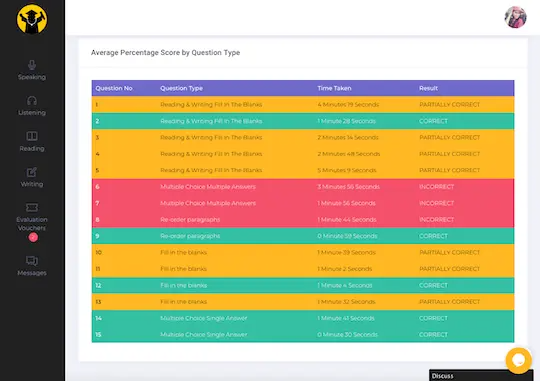This screenshot has width=540, height=381.
Task: Open the user profile avatar
Action: click(x=515, y=17)
